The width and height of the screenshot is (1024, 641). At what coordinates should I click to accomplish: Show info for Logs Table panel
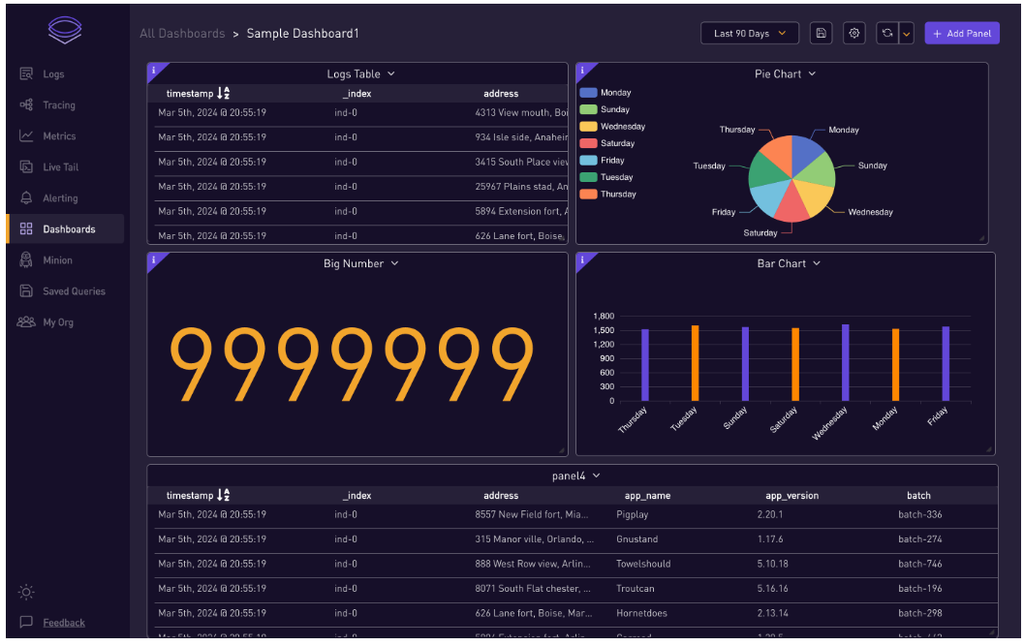[154, 70]
